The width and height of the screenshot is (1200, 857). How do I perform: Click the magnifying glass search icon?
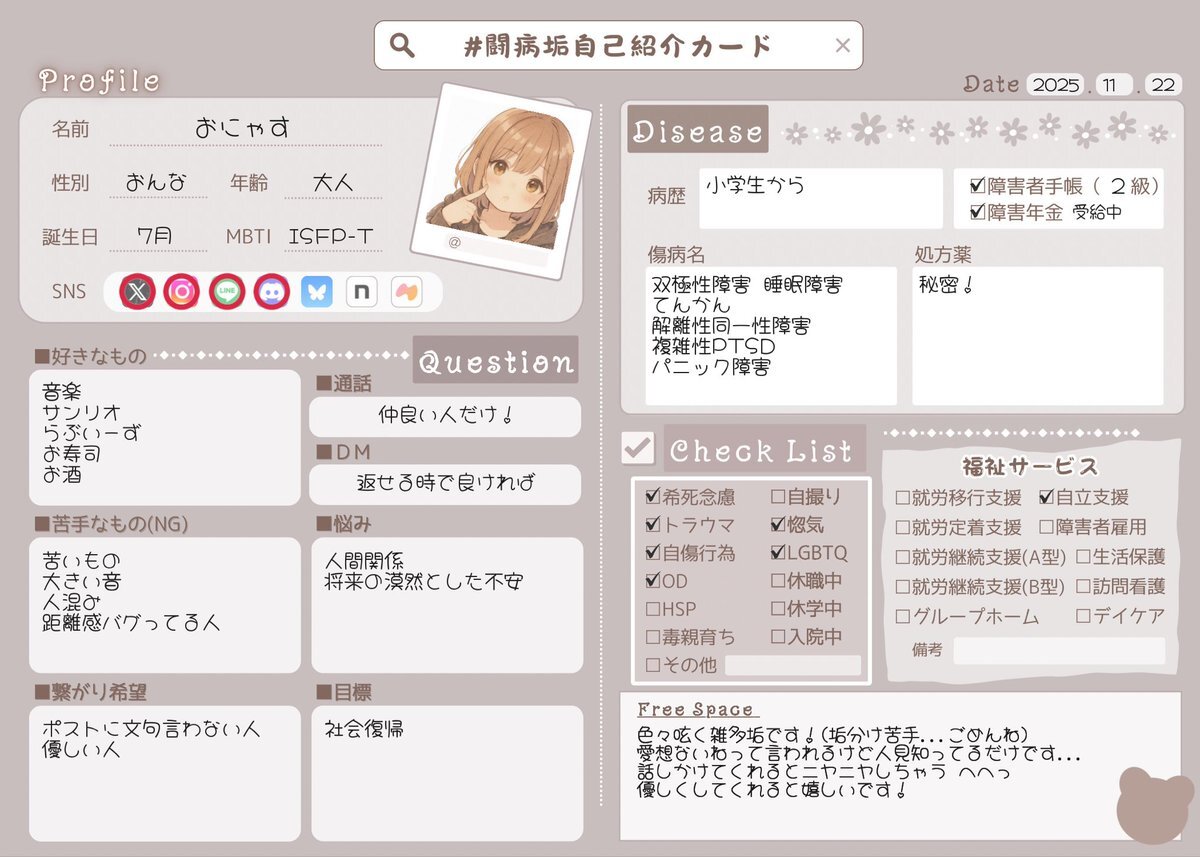[x=402, y=45]
